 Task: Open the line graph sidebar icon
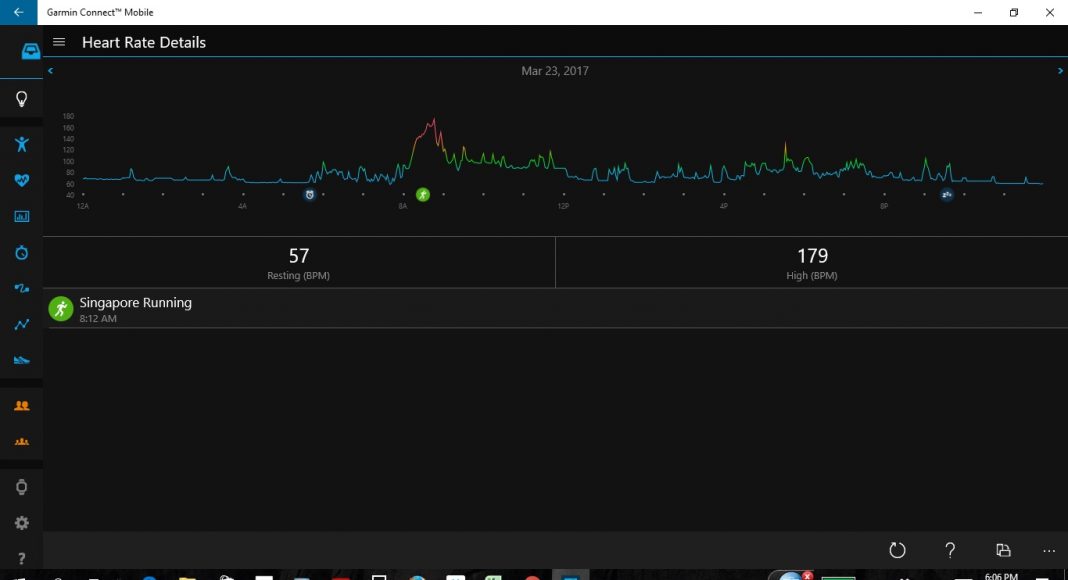pos(22,325)
